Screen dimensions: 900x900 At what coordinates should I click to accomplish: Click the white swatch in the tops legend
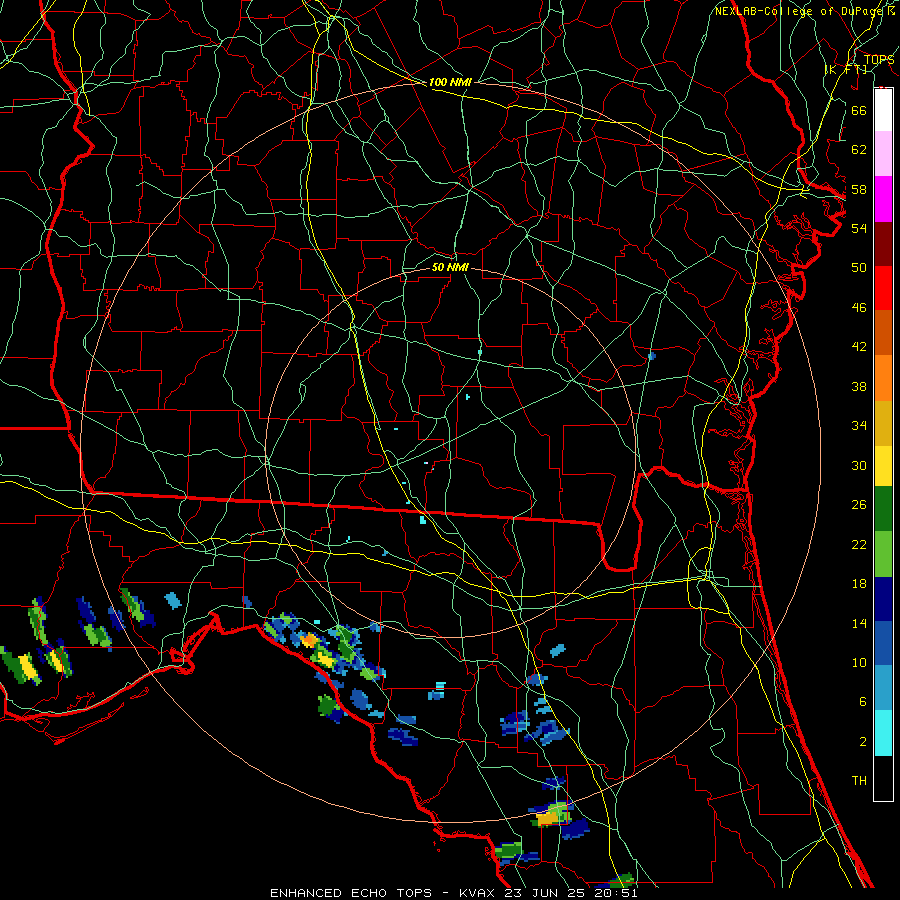pyautogui.click(x=883, y=109)
